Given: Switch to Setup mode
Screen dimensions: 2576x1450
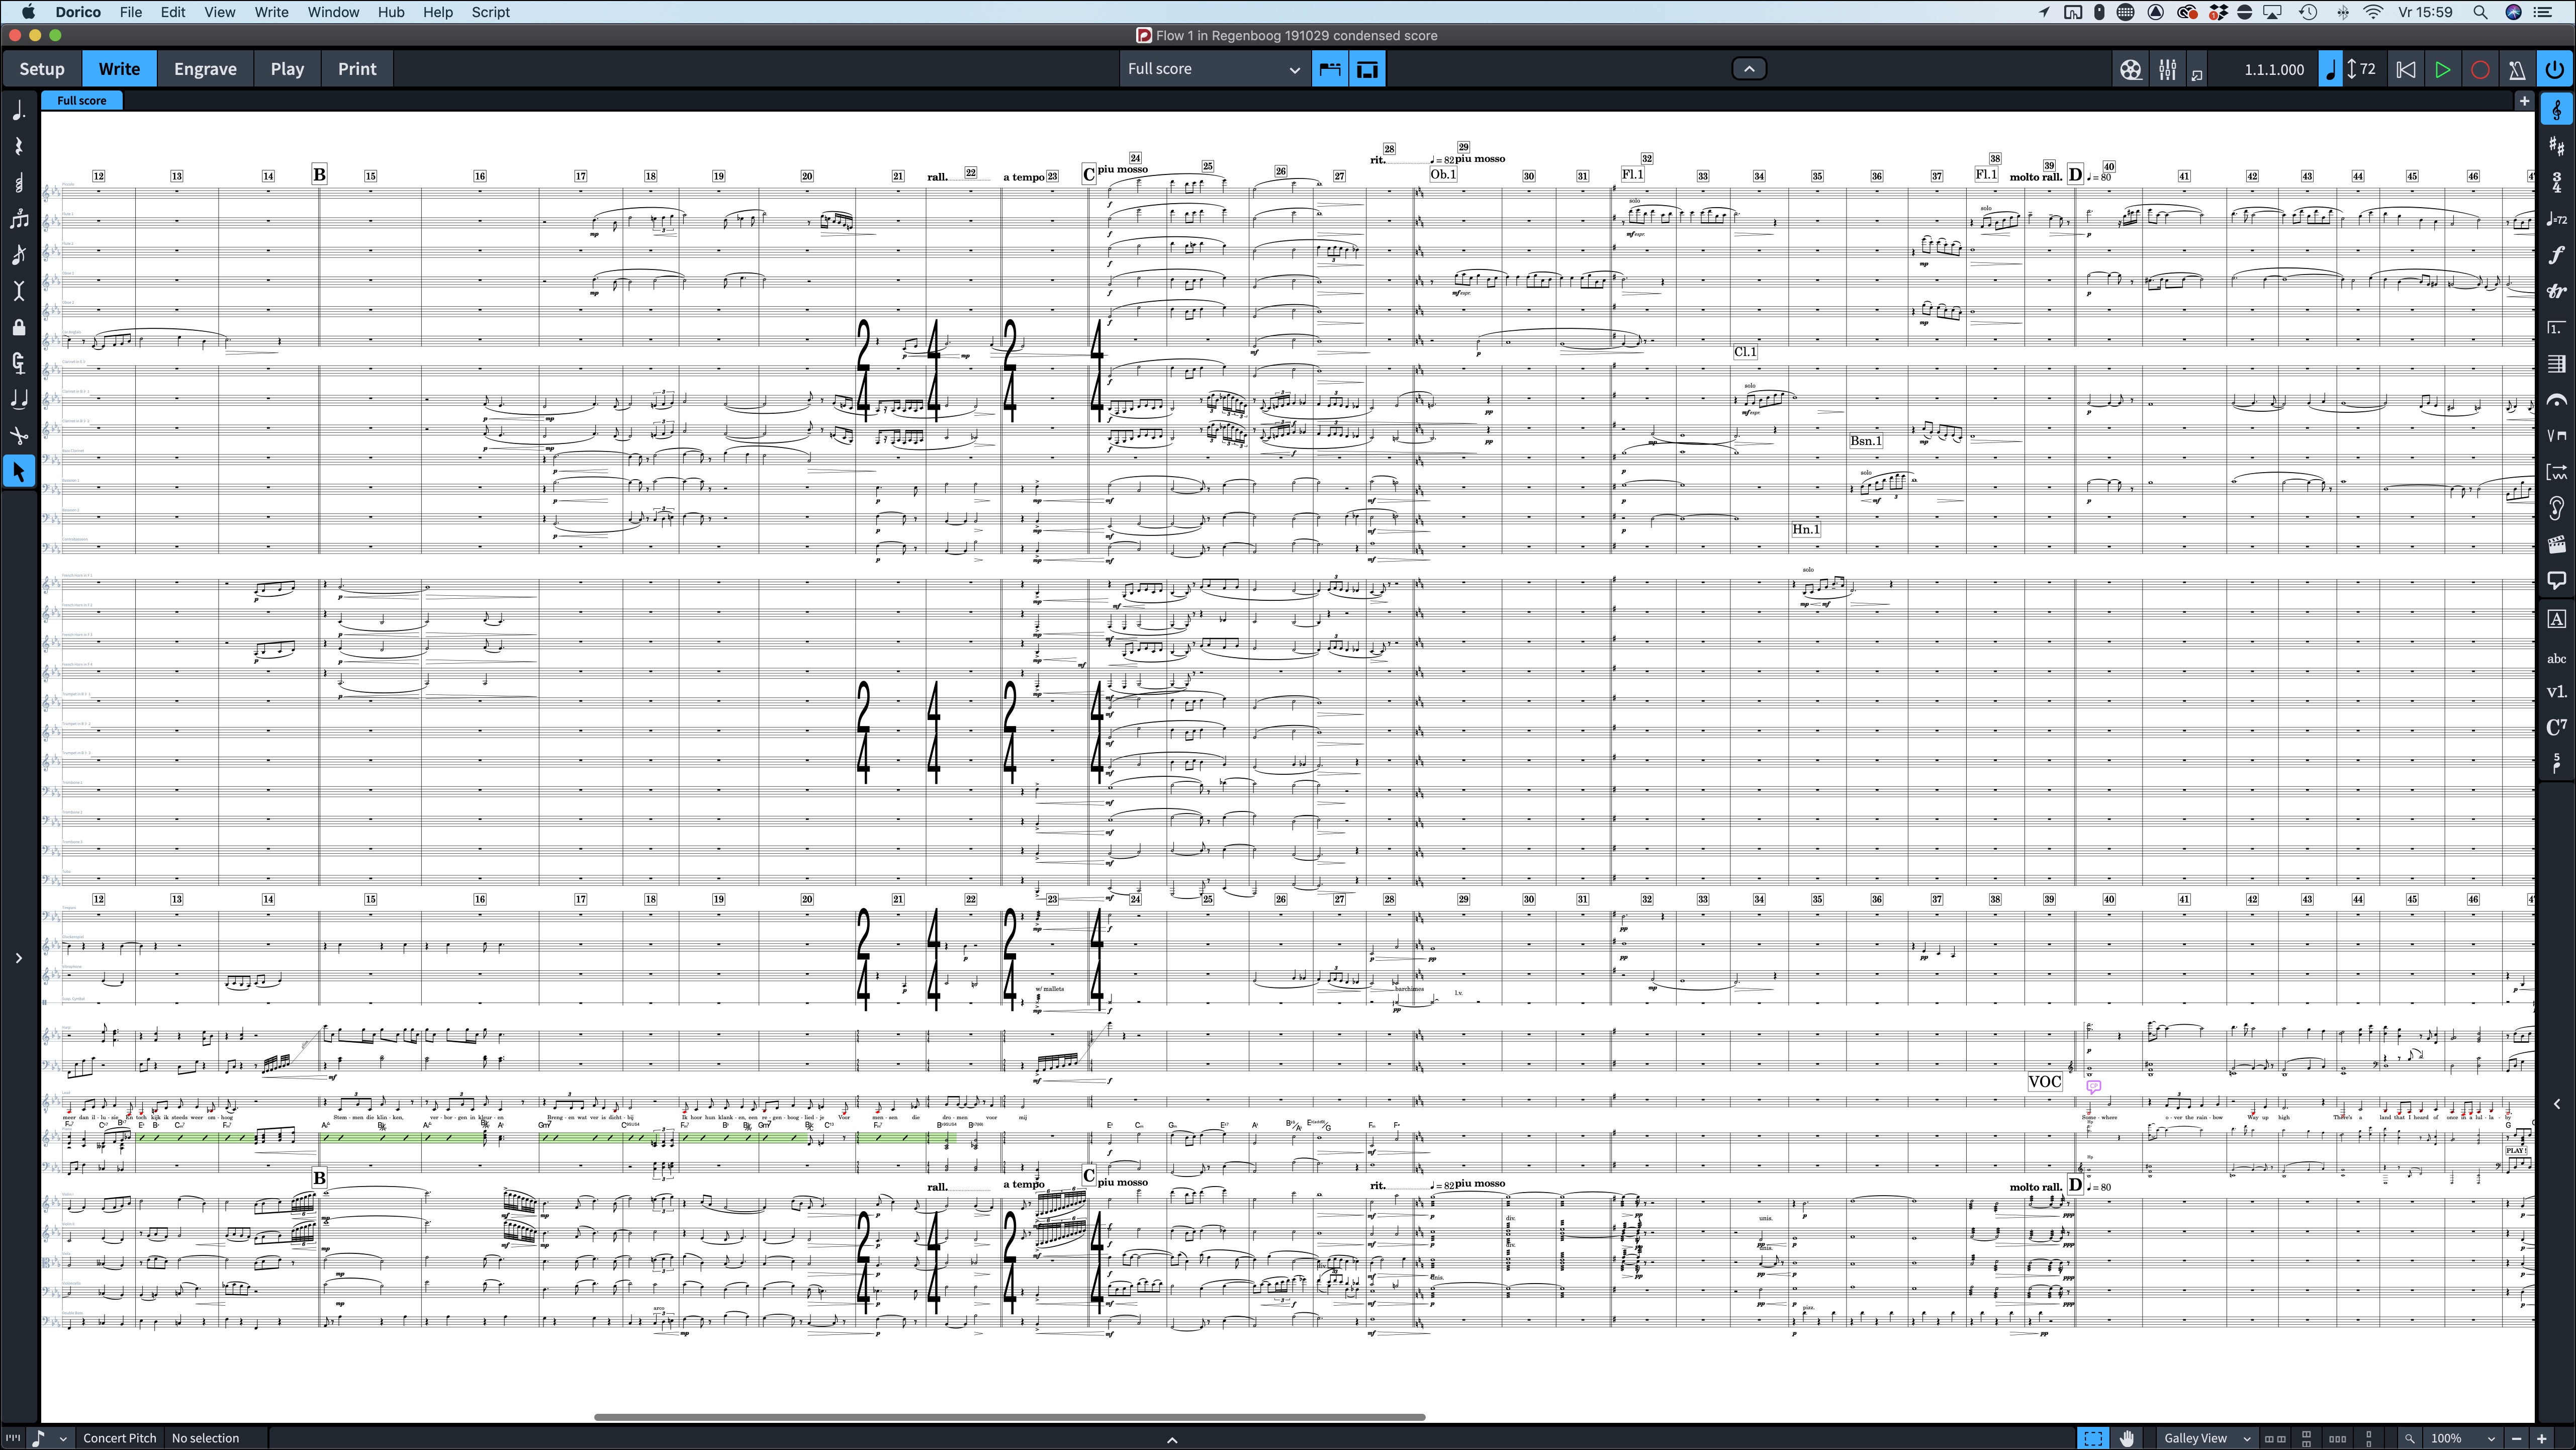Looking at the screenshot, I should (42, 69).
